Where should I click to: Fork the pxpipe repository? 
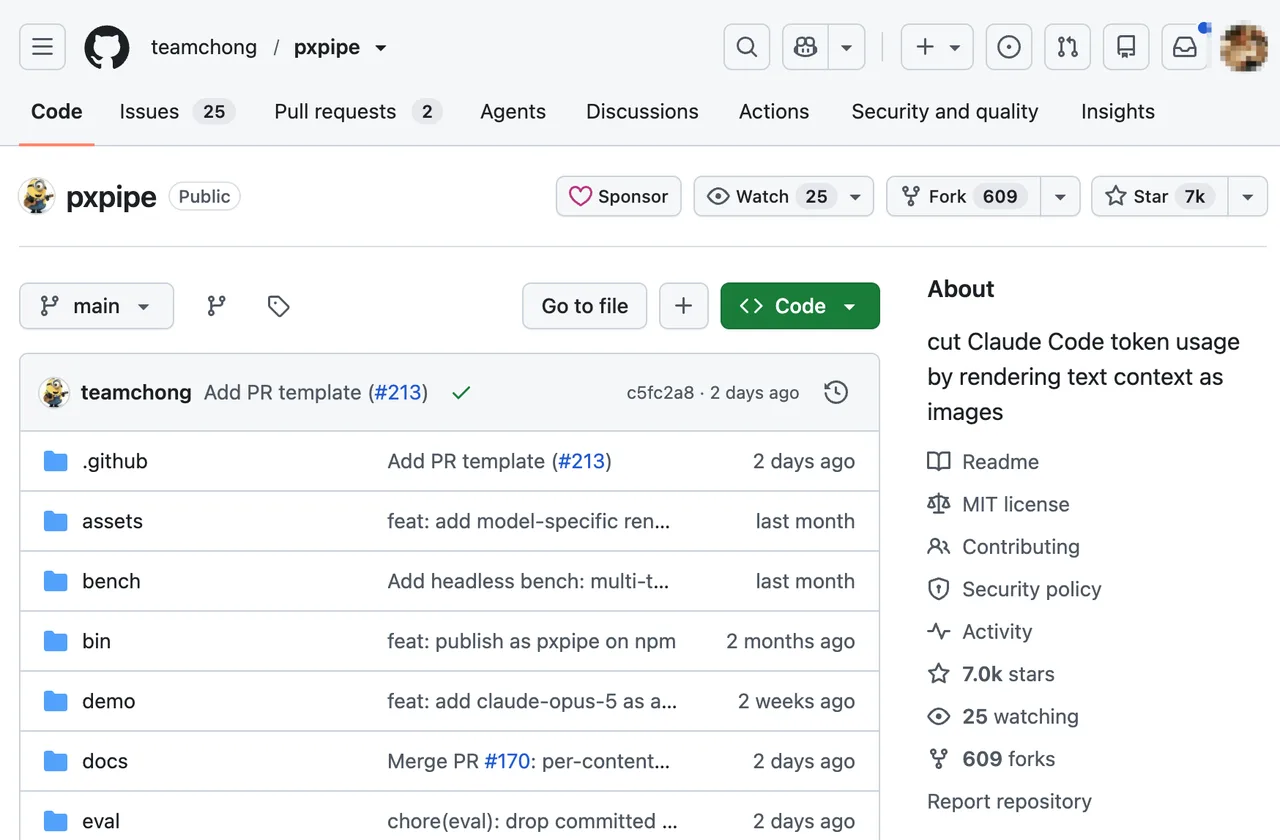(964, 197)
